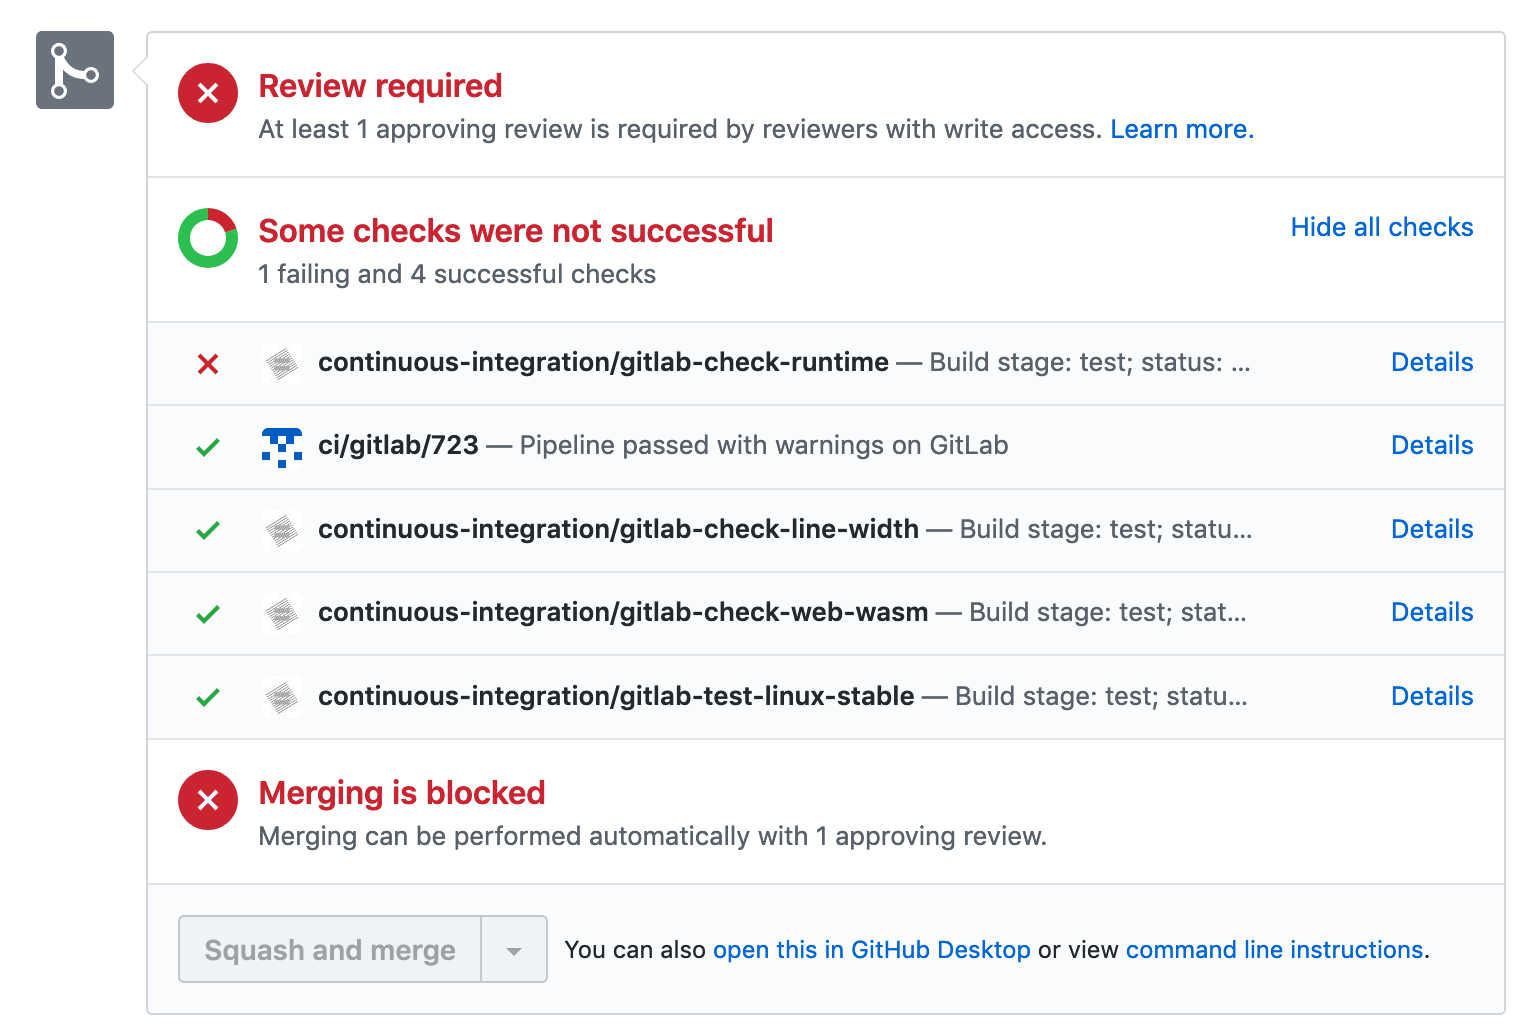Select the continuous-integration/gitlab-test-linux-stable check name
The height and width of the screenshot is (1032, 1532).
coord(616,696)
